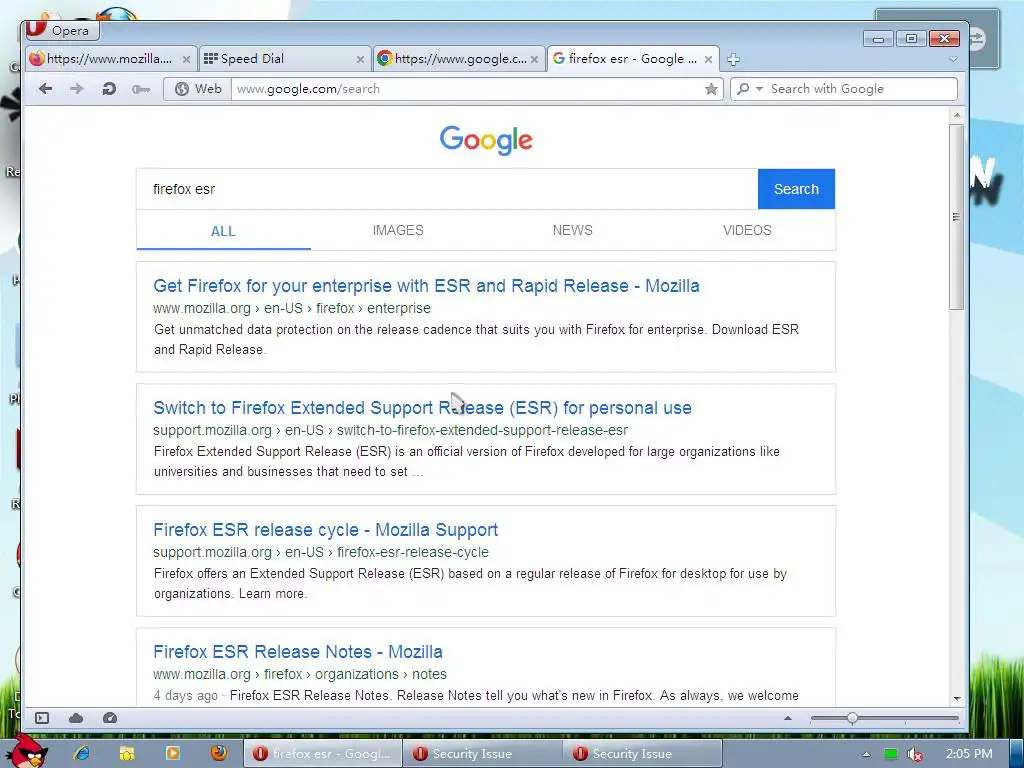The width and height of the screenshot is (1024, 768).
Task: Toggle Opera Turbo speedometer icon
Action: click(x=110, y=718)
